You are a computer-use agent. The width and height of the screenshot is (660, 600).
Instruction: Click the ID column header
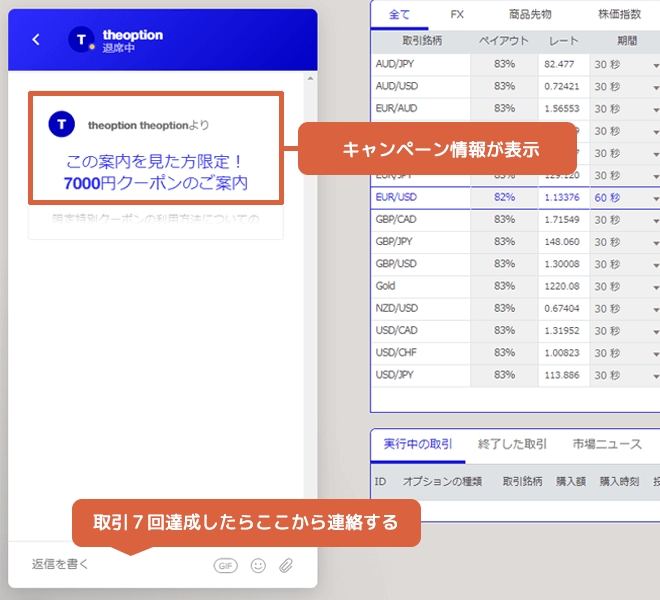pyautogui.click(x=381, y=482)
